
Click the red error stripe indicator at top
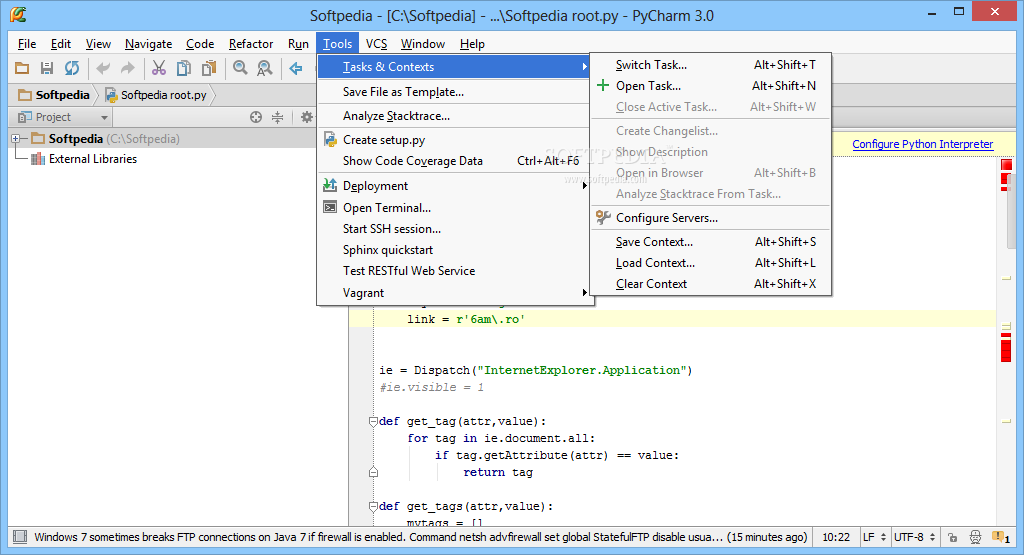tap(1006, 165)
